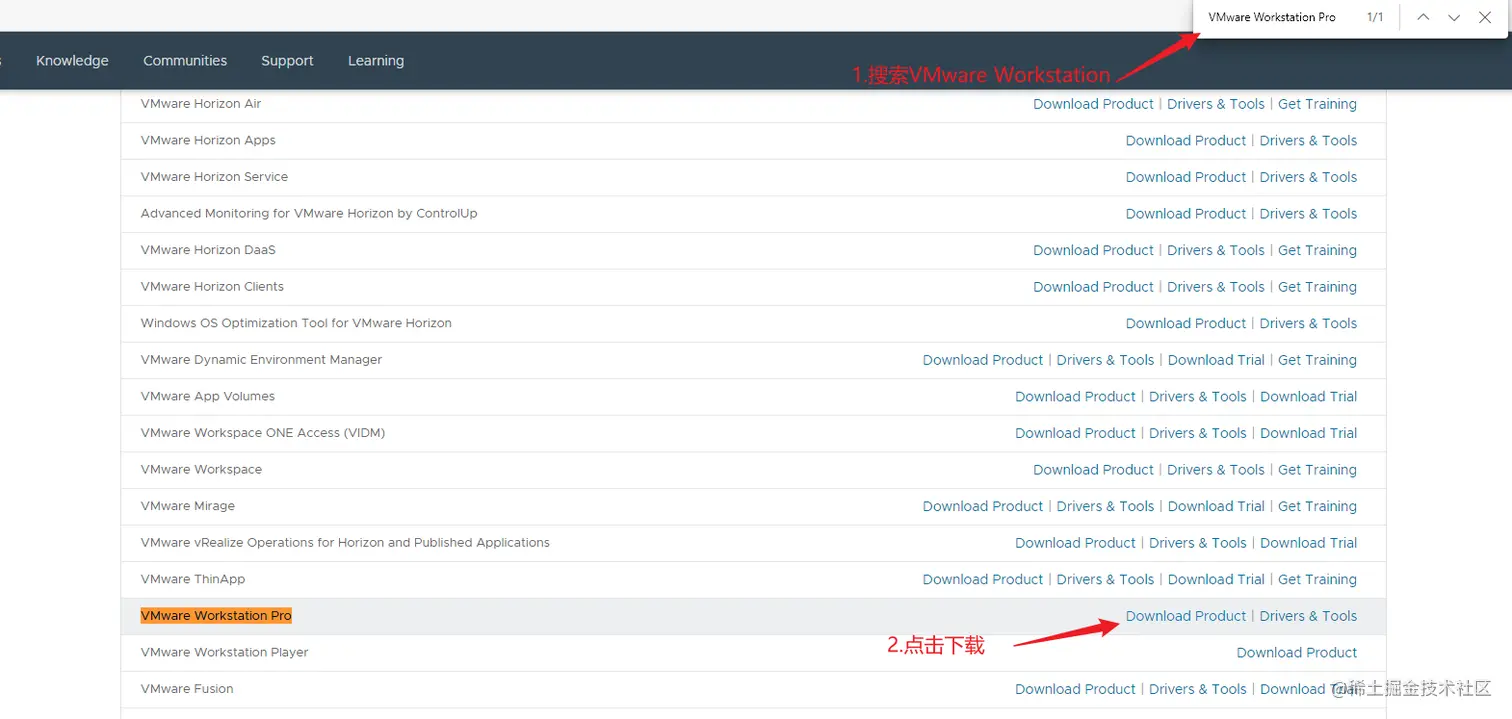Open Drivers & Tools for VMware Horizon Apps

pos(1308,141)
